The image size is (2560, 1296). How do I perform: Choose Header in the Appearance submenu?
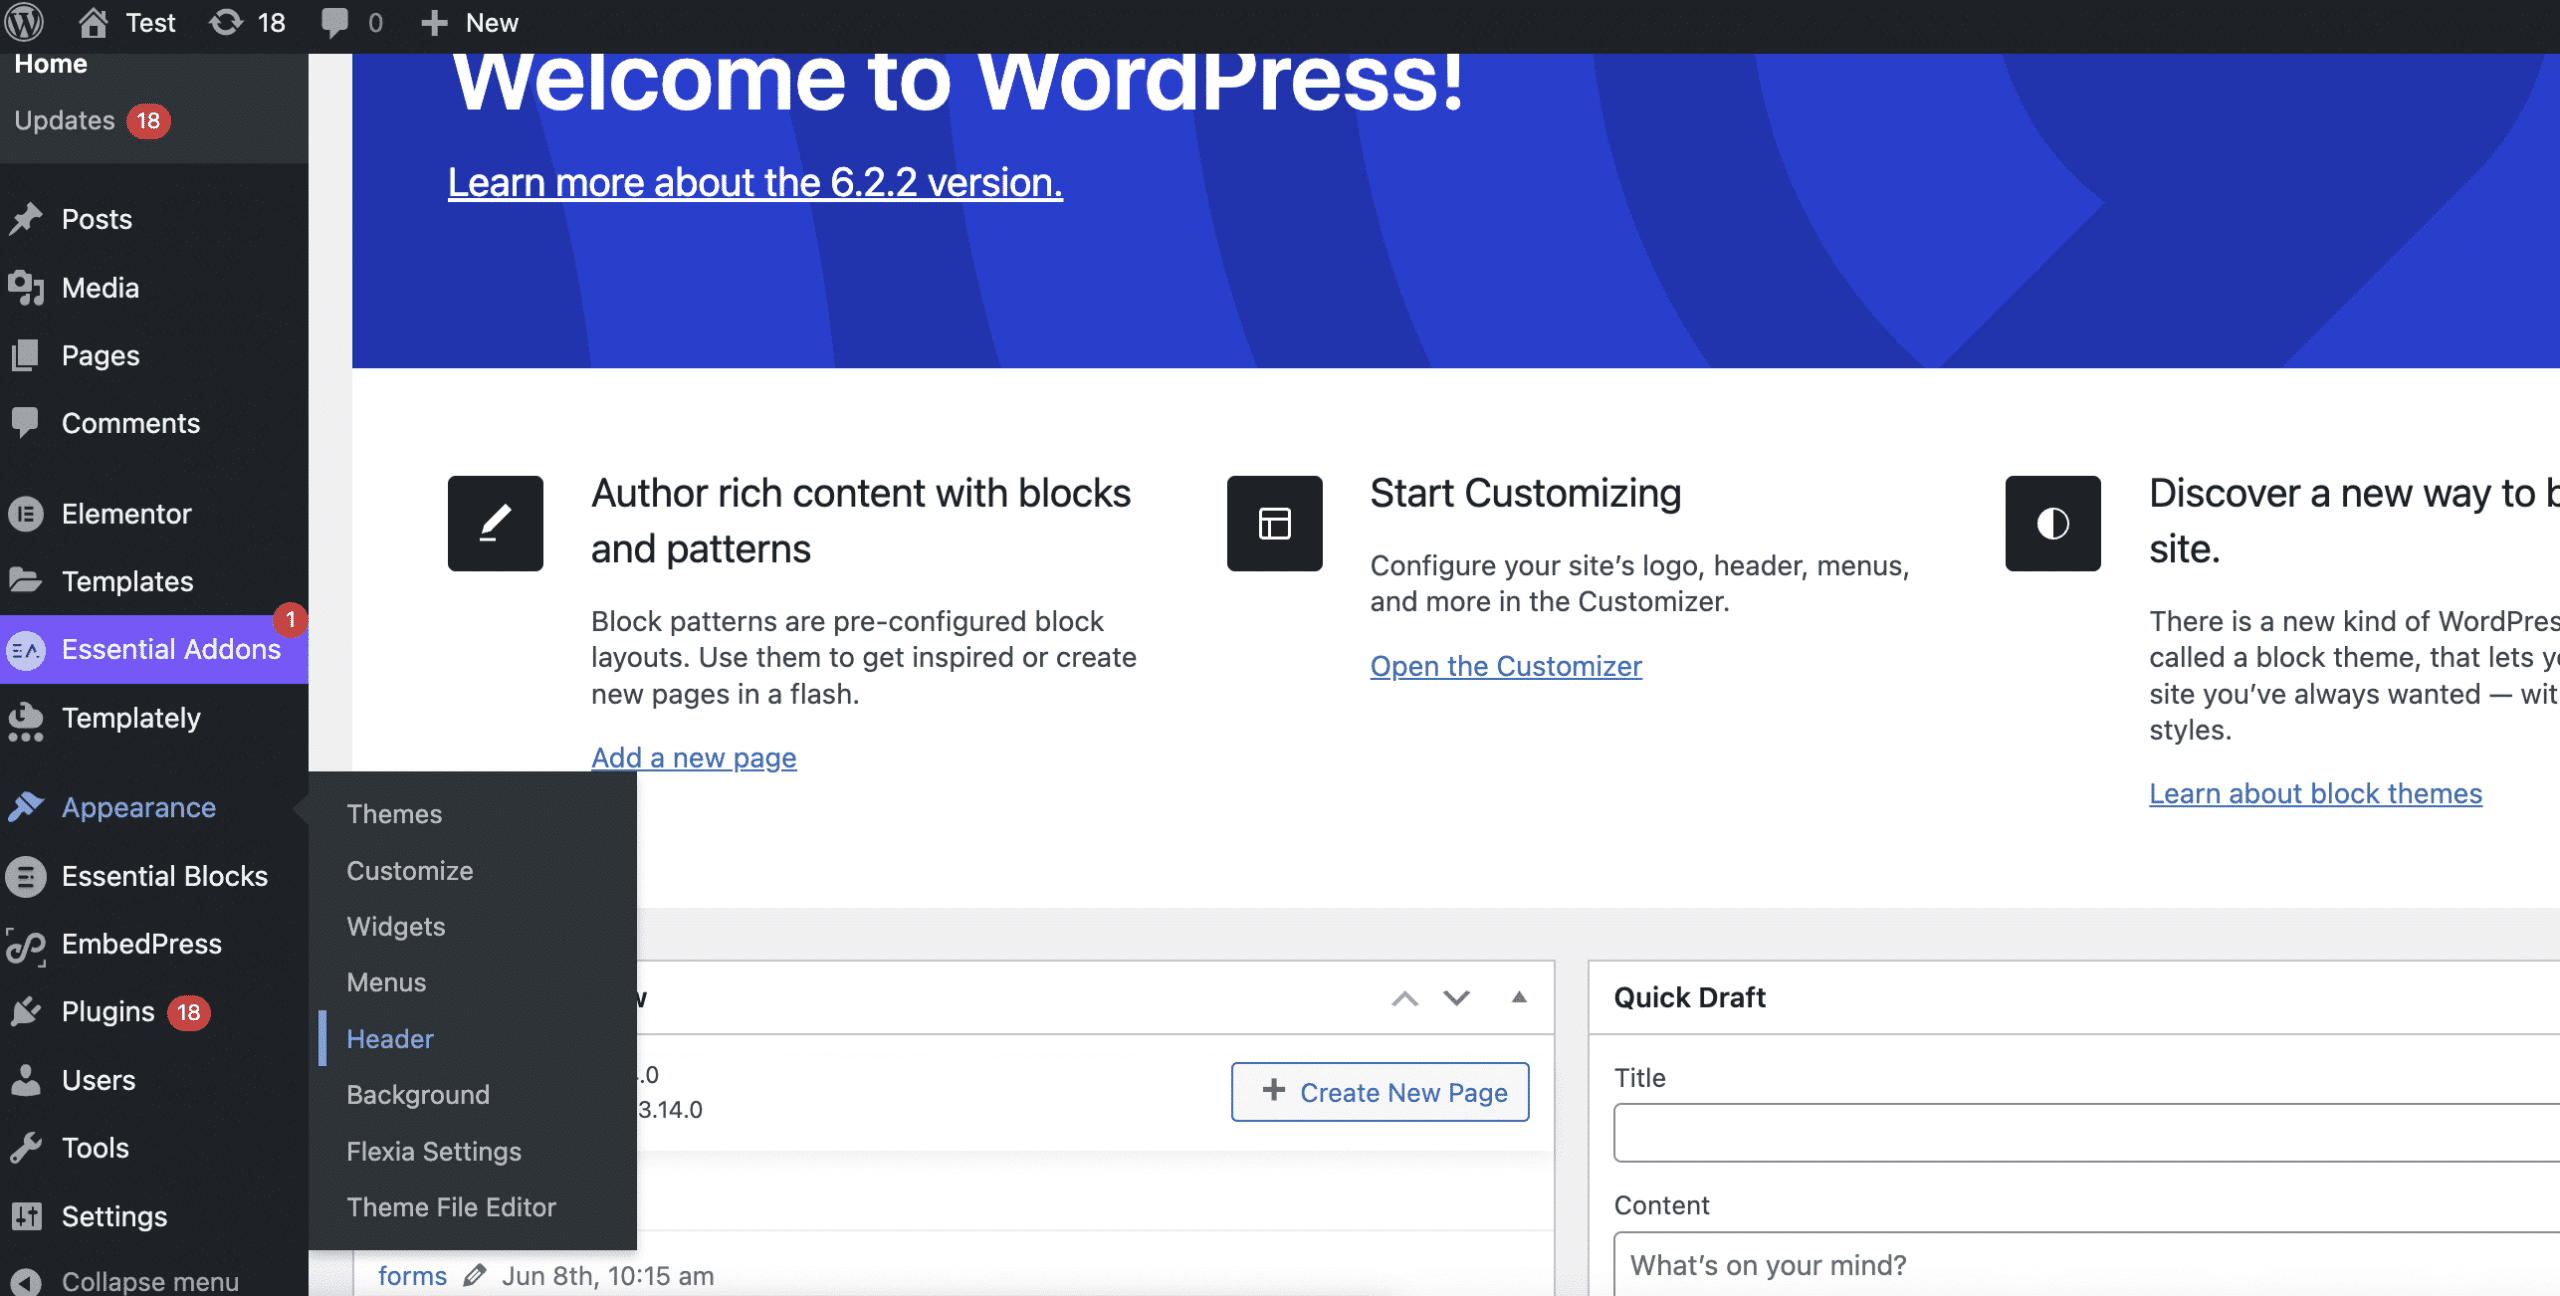point(390,1038)
